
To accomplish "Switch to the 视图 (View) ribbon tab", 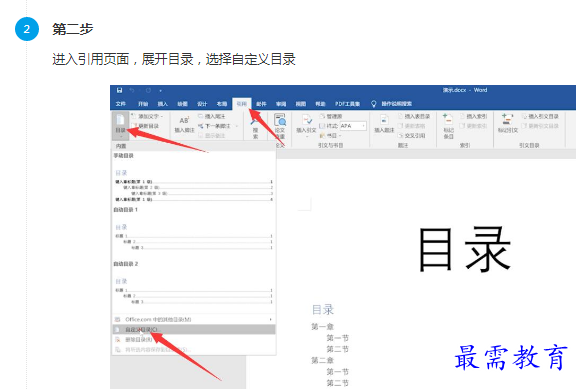I will [301, 104].
